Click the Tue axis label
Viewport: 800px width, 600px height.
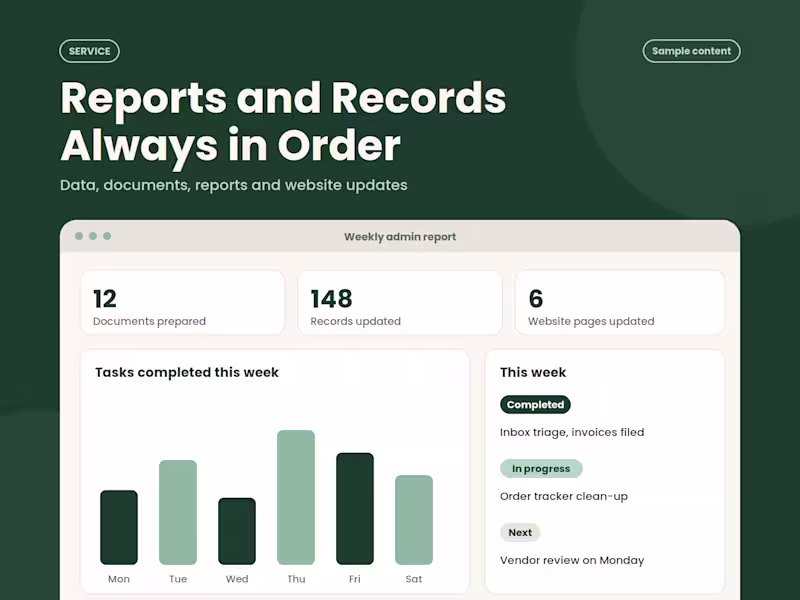[178, 579]
